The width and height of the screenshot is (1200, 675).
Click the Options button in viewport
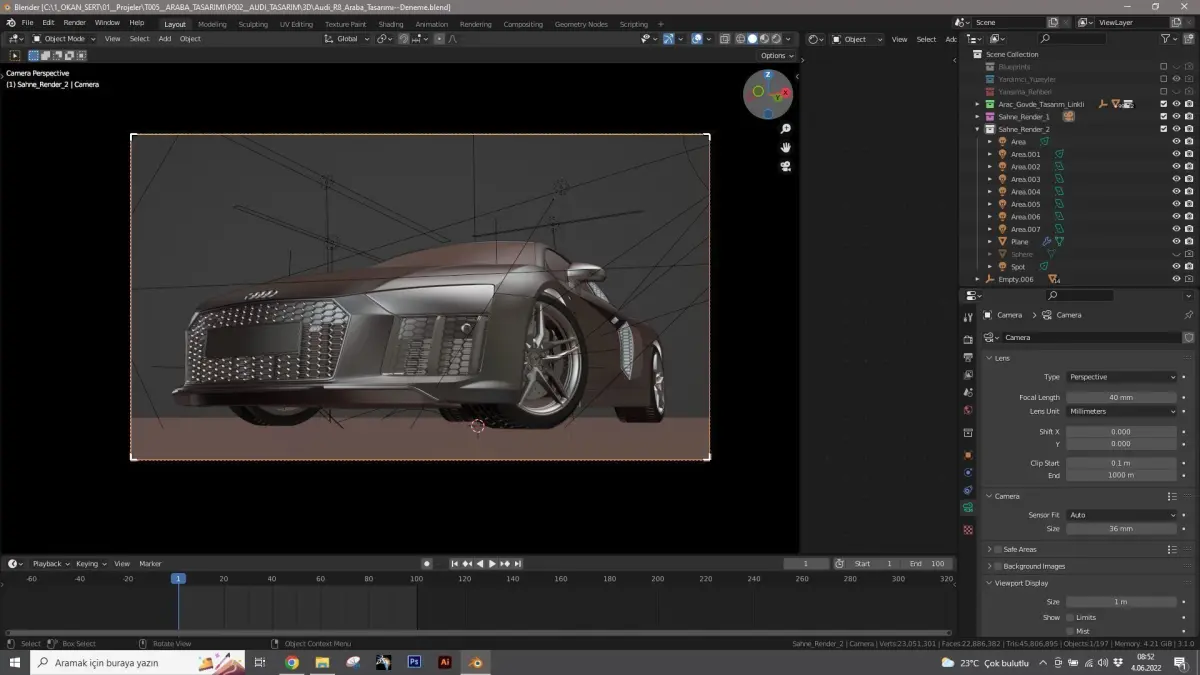(x=776, y=56)
